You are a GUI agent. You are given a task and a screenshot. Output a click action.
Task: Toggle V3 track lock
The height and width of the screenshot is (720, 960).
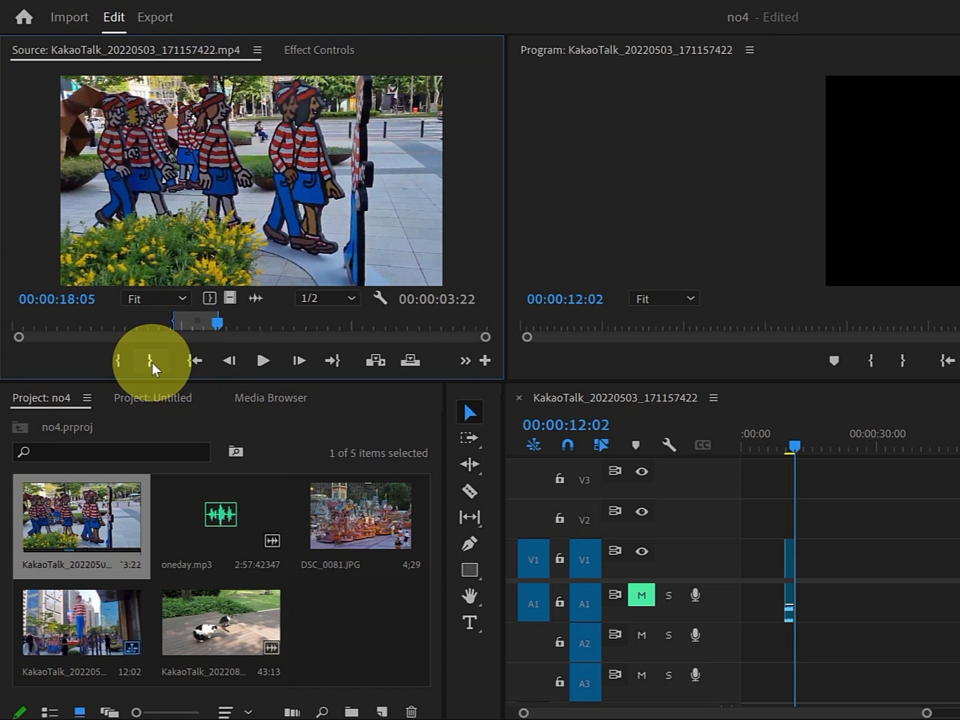pyautogui.click(x=560, y=478)
